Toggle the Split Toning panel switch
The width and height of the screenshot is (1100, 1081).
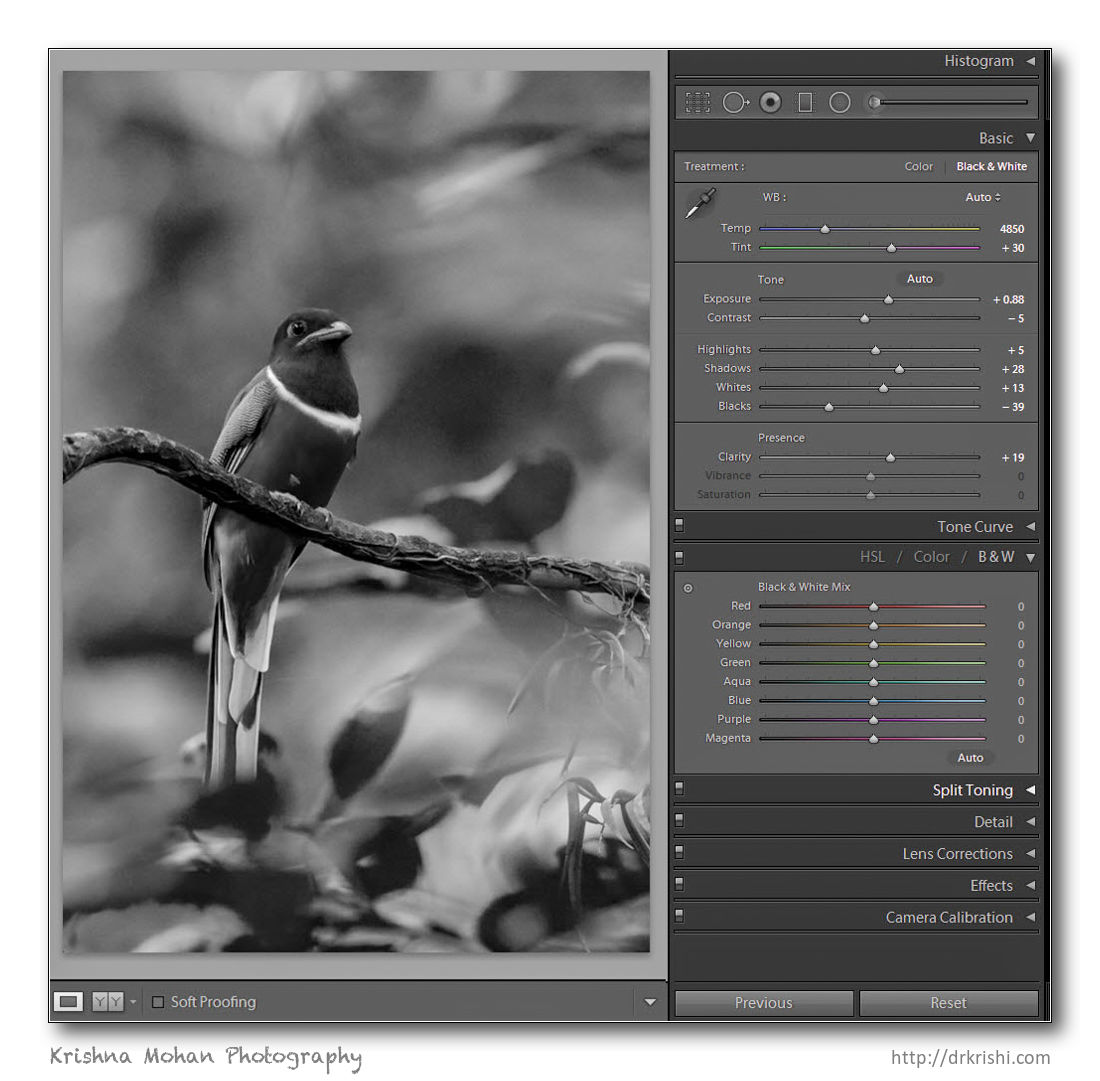click(x=679, y=790)
